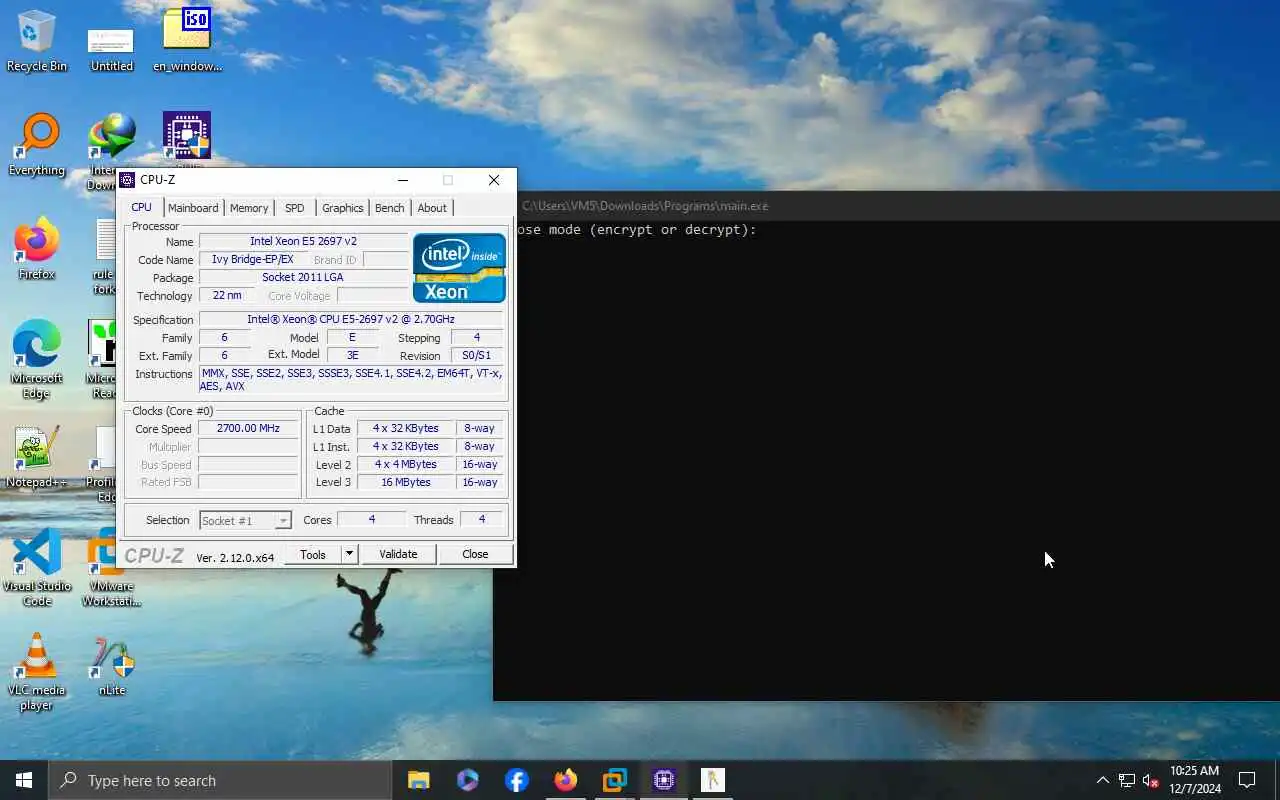The image size is (1280, 800).
Task: Switch to VMware Workstation on the taskbar
Action: pyautogui.click(x=614, y=780)
